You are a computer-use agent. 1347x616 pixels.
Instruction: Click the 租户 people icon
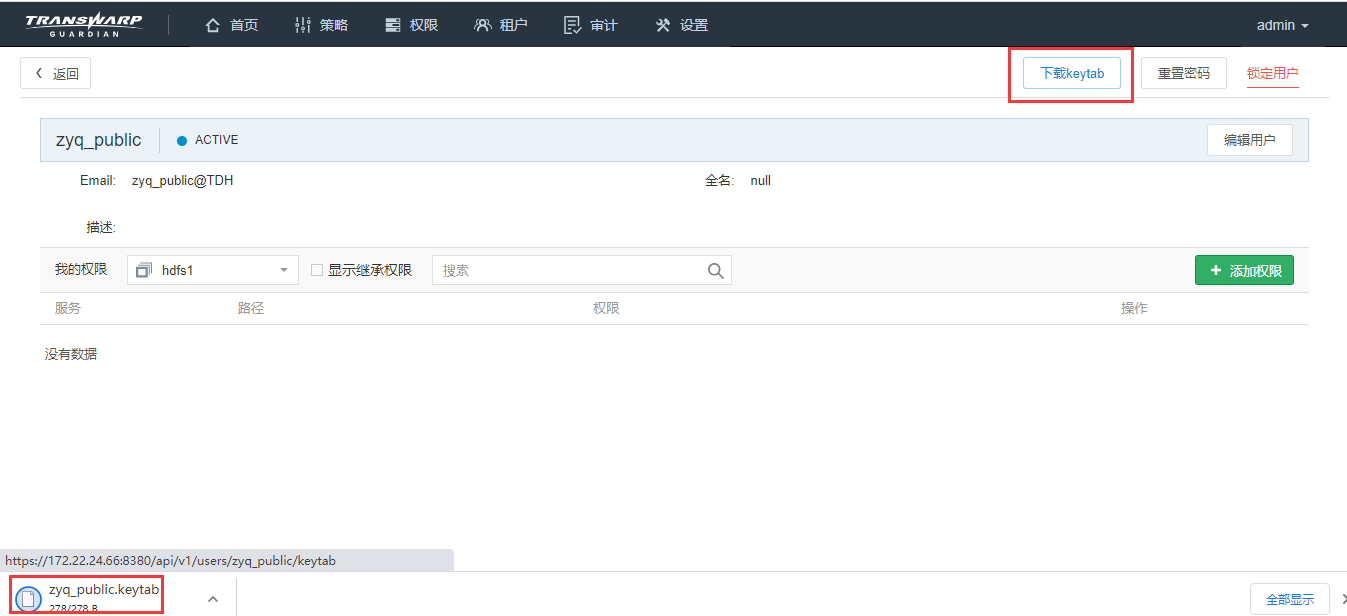tap(483, 25)
